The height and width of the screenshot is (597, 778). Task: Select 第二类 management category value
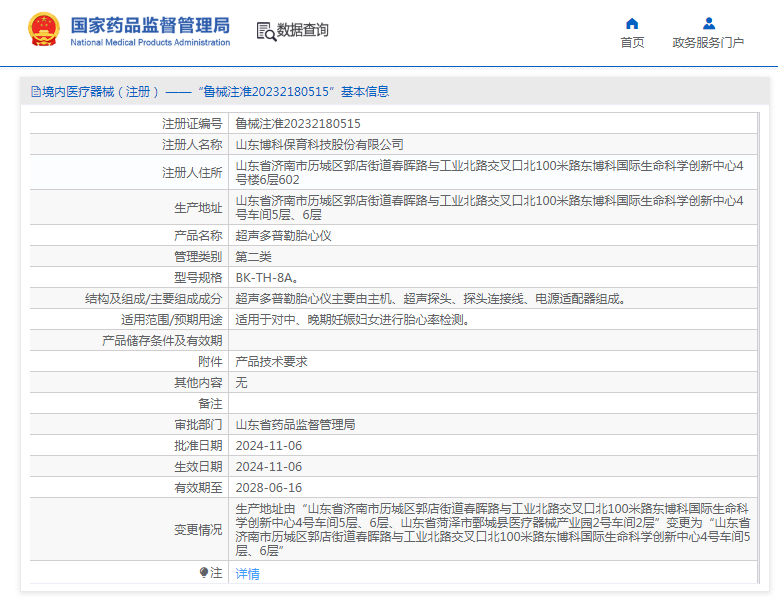click(253, 257)
